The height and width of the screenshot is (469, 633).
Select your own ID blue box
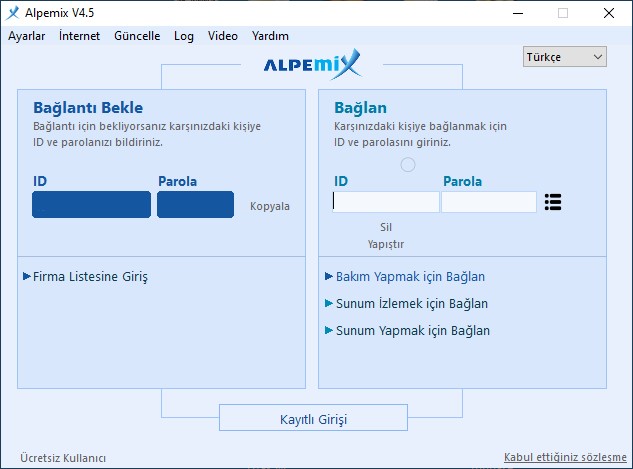(x=92, y=205)
